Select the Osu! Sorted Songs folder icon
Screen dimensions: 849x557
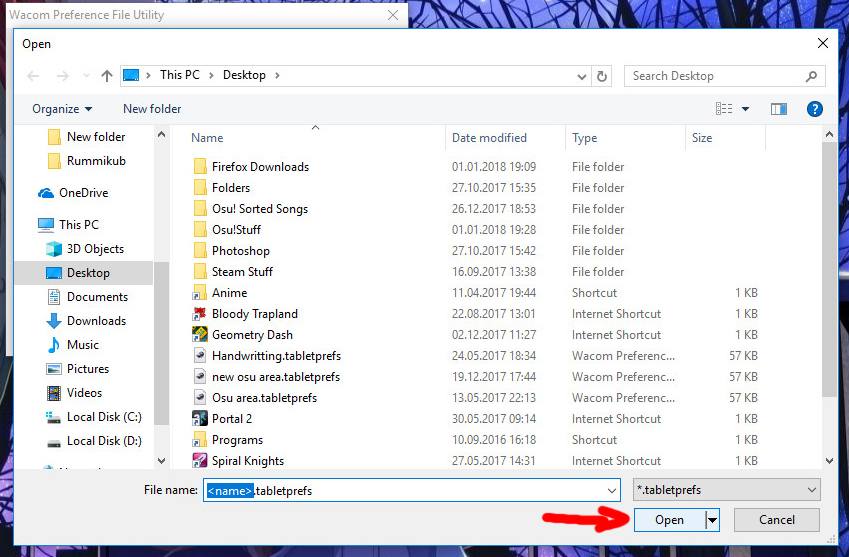click(200, 208)
